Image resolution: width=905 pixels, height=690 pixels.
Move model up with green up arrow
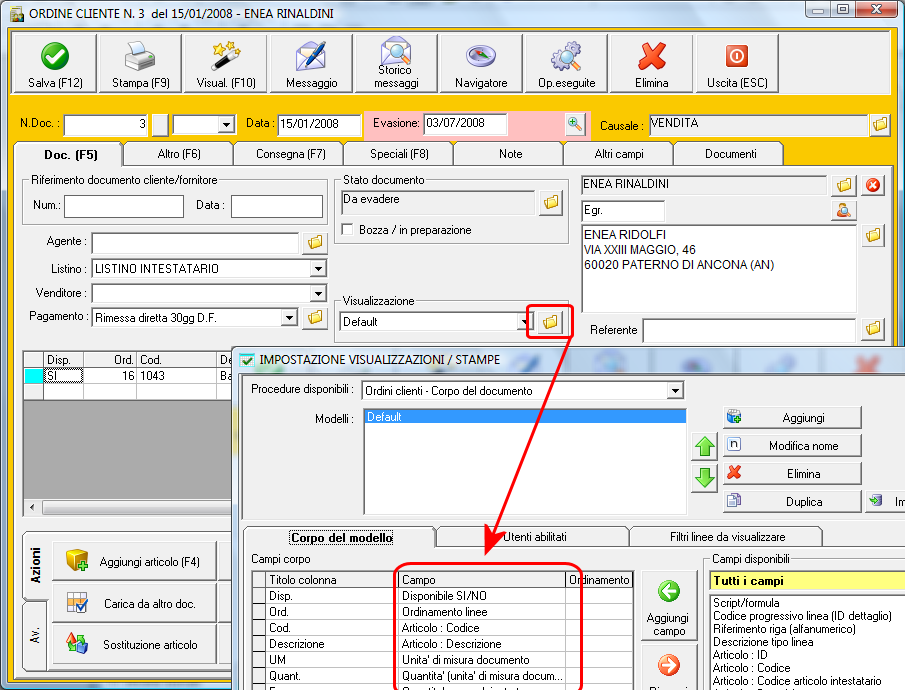tap(705, 446)
